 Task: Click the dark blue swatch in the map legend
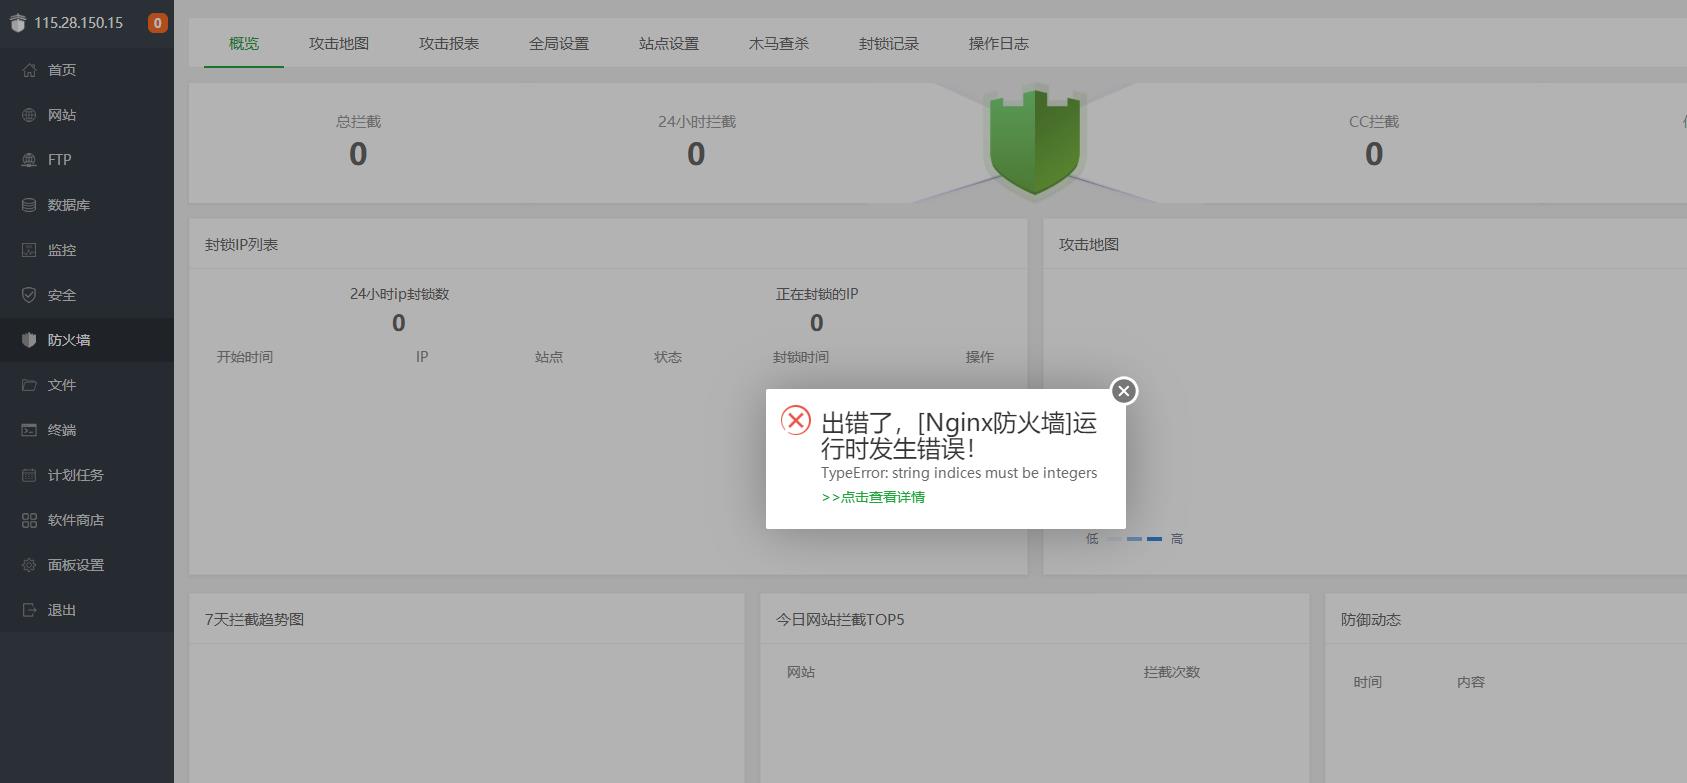click(1154, 539)
